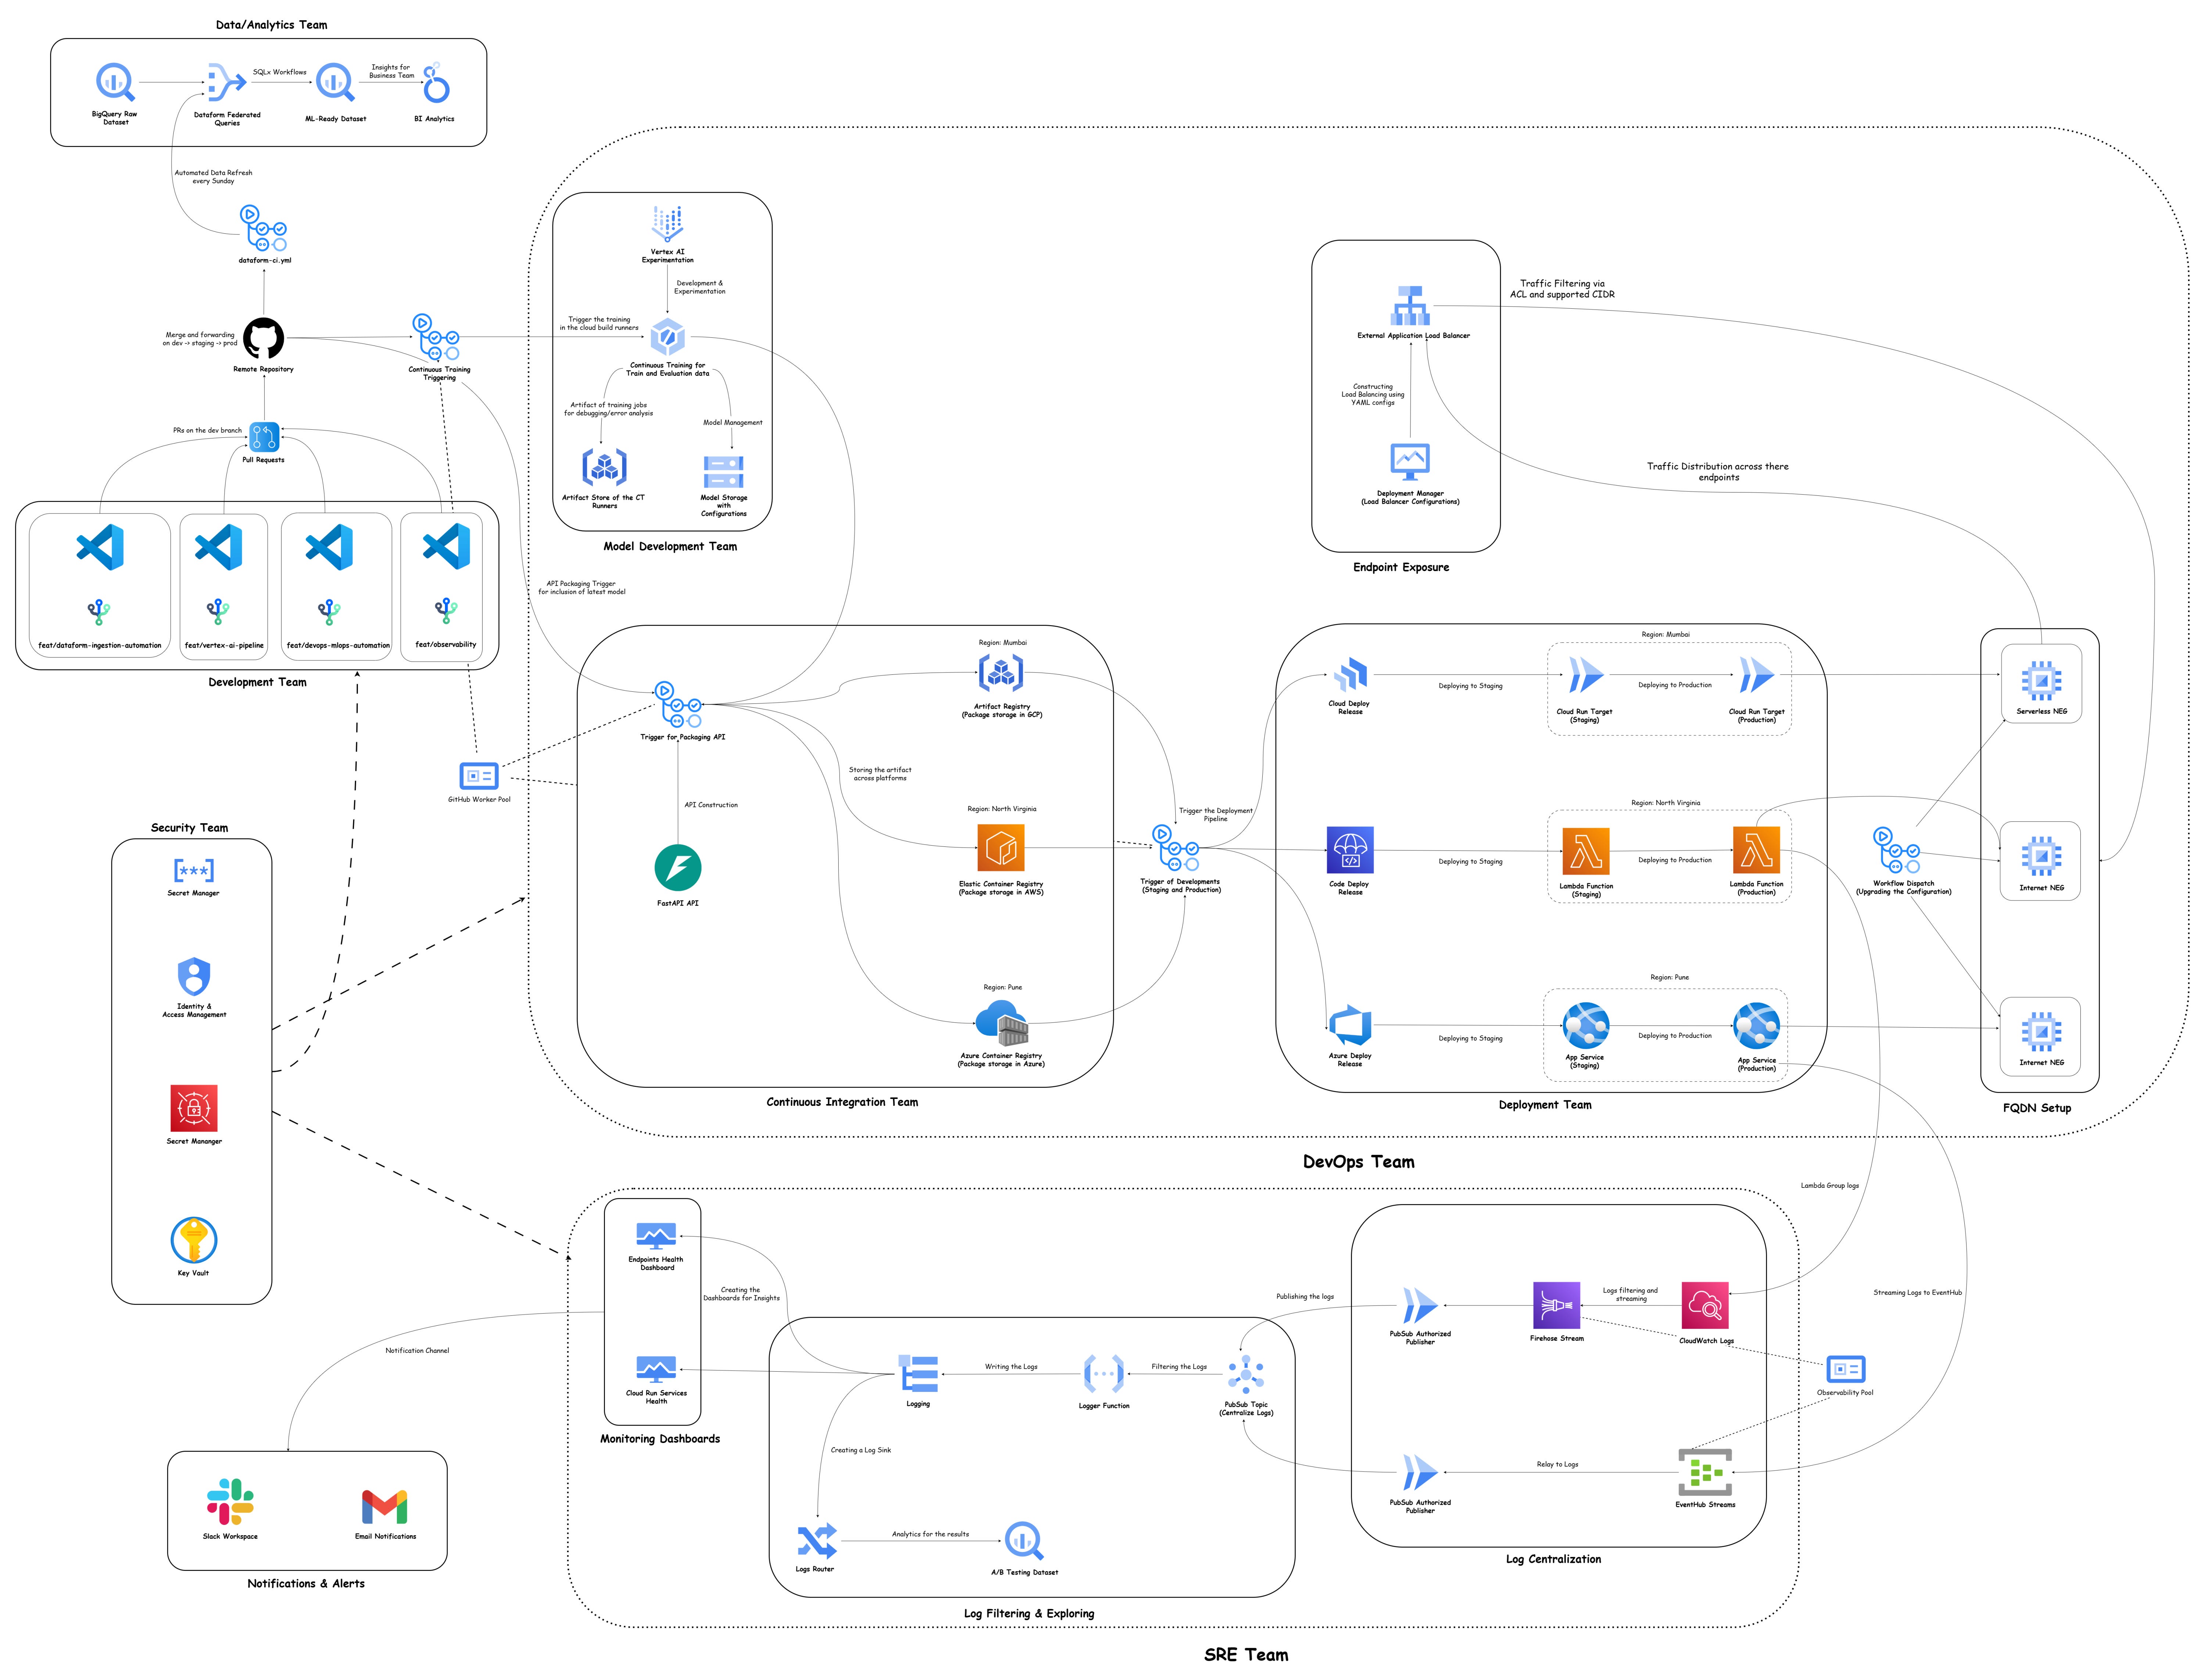Click the "Model Development Team" label
Screen dimensions: 2205x1680
click(670, 547)
